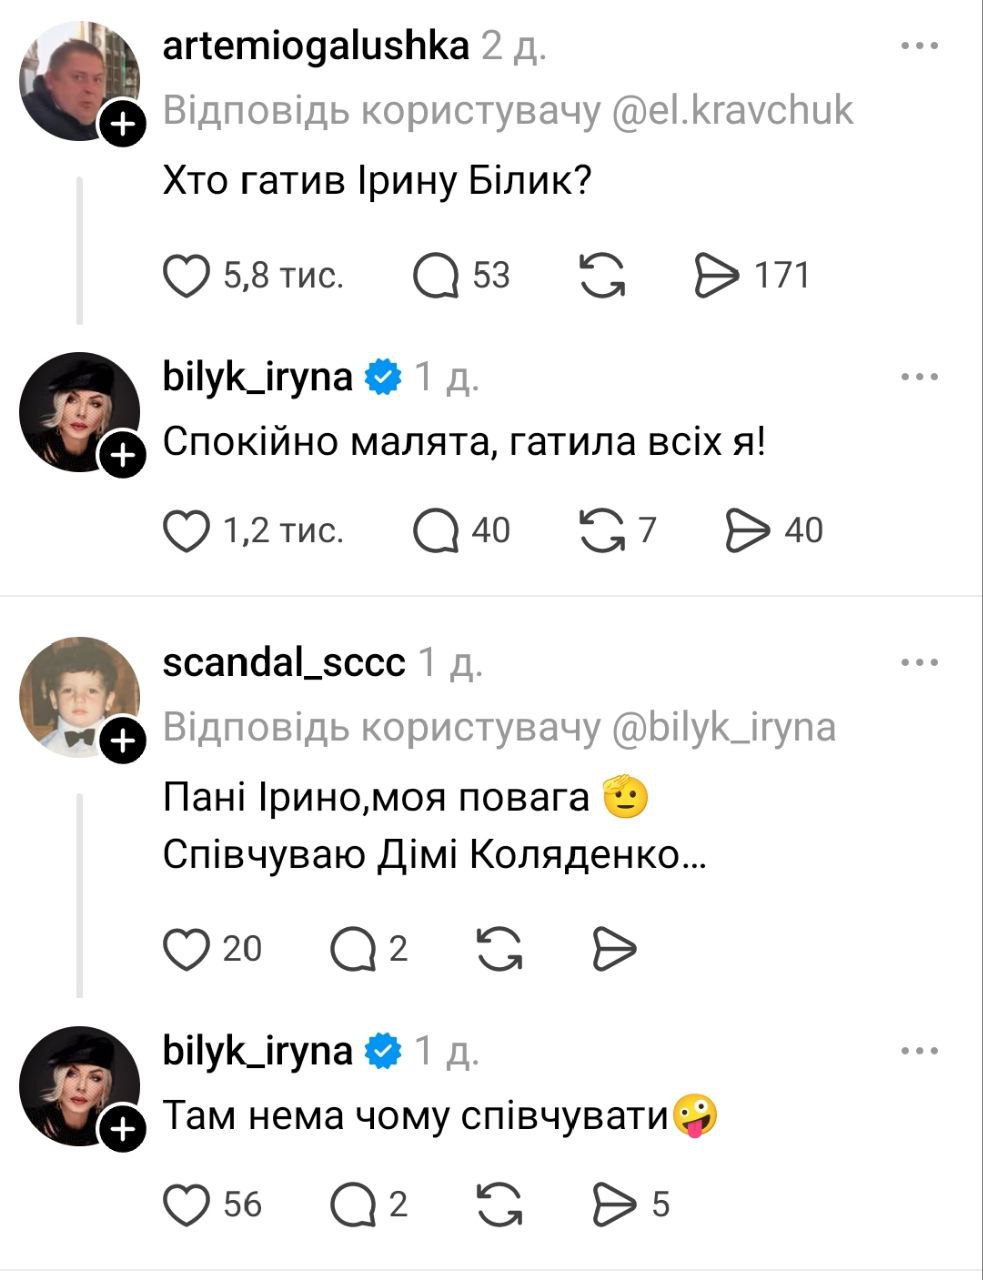Screen dimensions: 983x1280
Task: Like the "Спокійно малята" reply
Action: pyautogui.click(x=186, y=531)
